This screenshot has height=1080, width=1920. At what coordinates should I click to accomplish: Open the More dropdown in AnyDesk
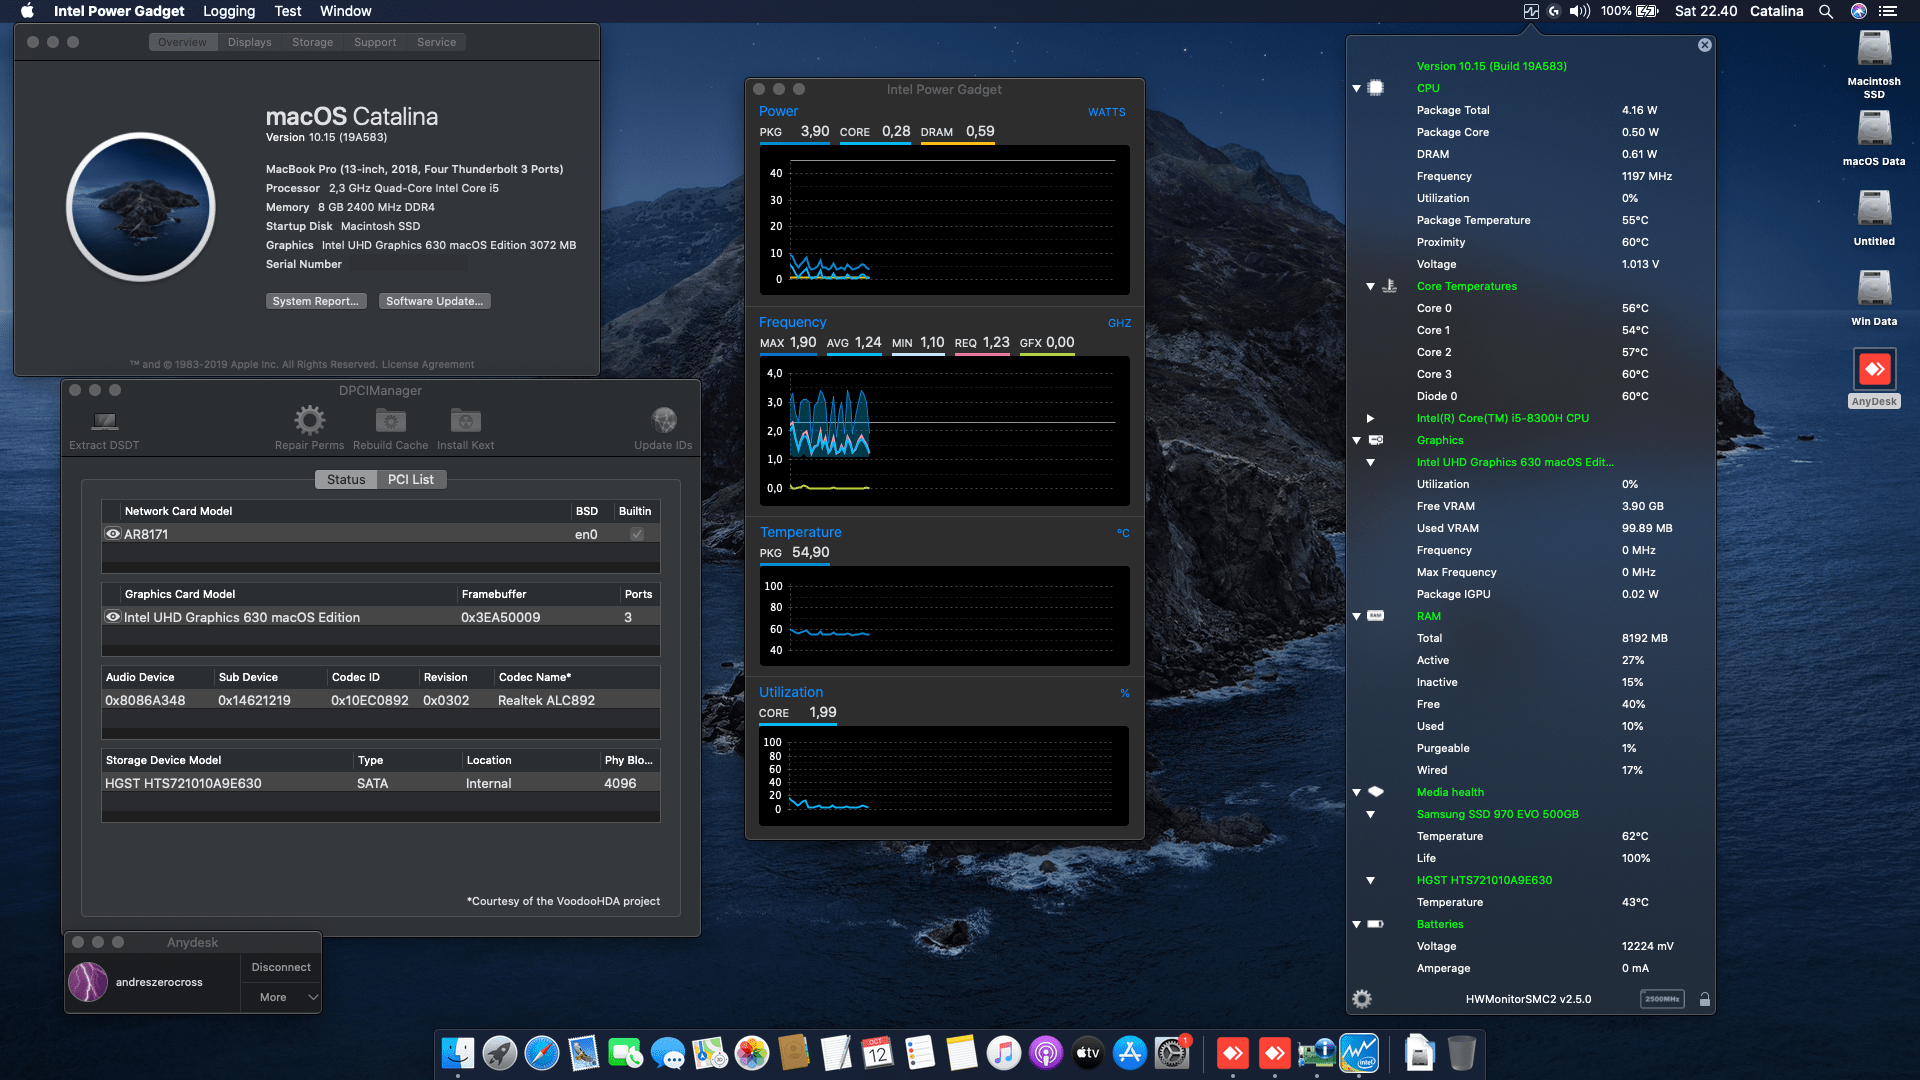(280, 996)
